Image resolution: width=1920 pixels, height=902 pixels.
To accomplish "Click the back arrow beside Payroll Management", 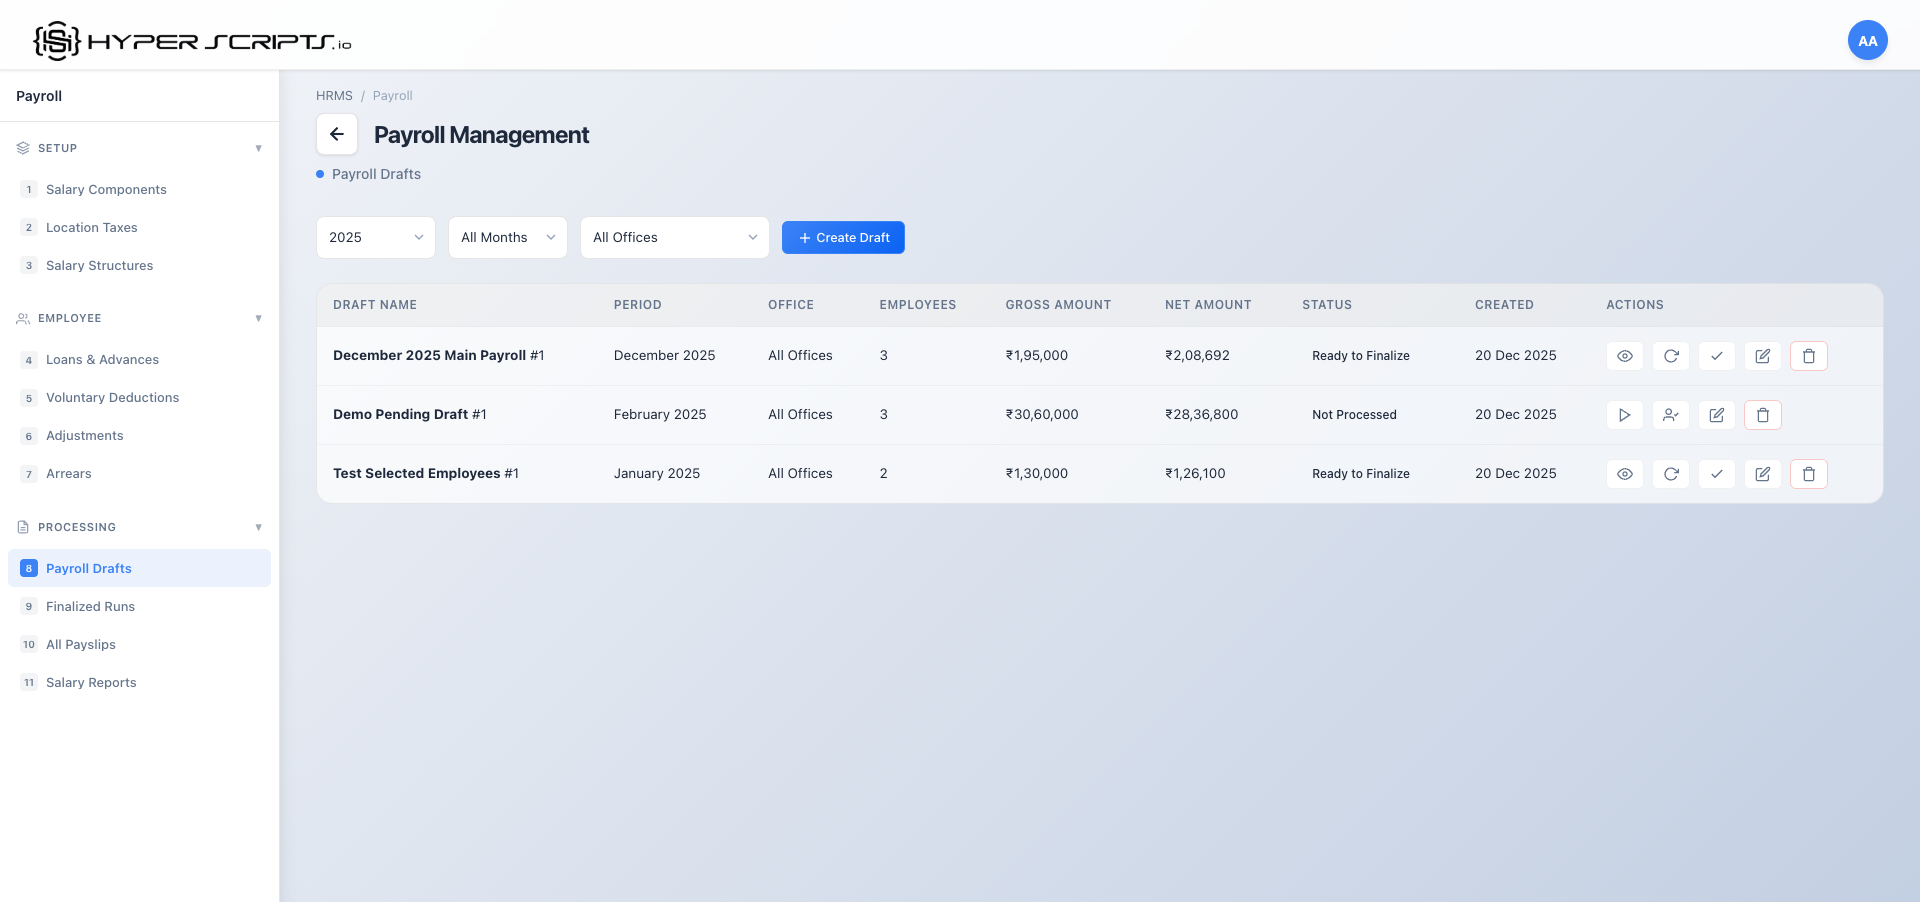I will [337, 134].
